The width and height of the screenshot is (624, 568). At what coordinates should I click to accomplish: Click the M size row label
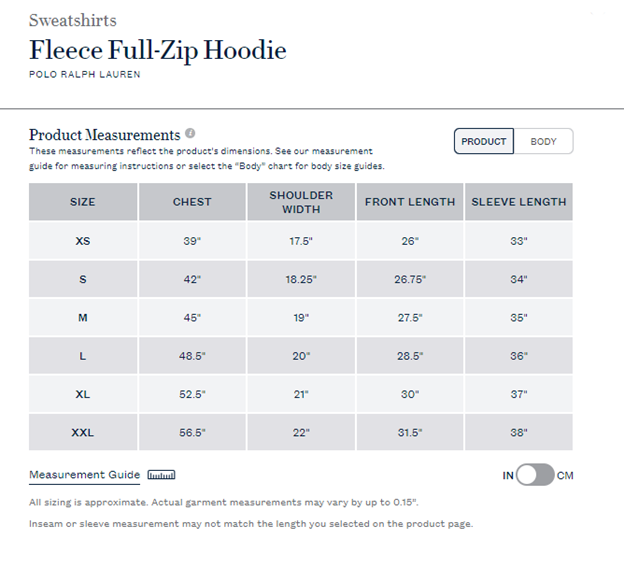[x=83, y=317]
